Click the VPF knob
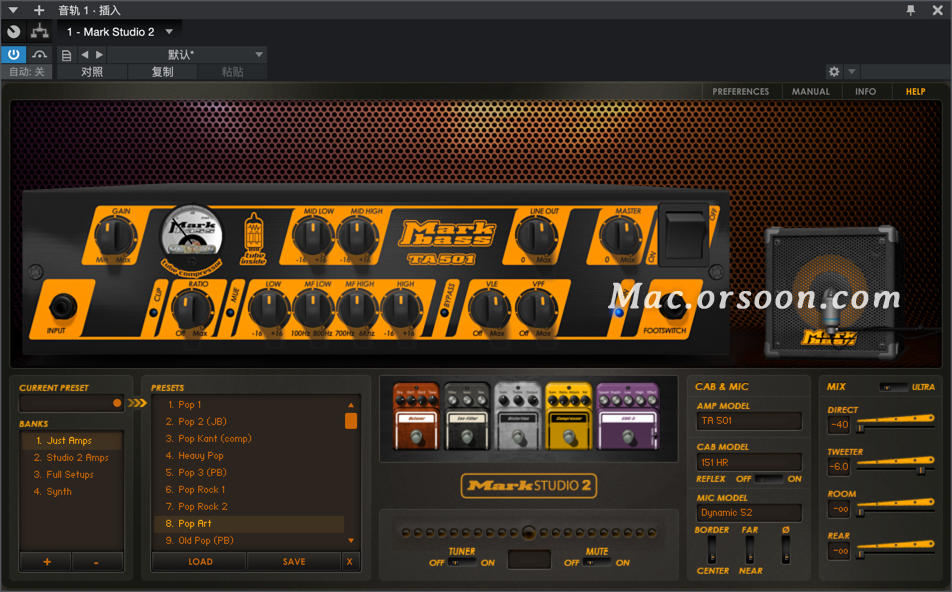952x592 pixels. 536,310
